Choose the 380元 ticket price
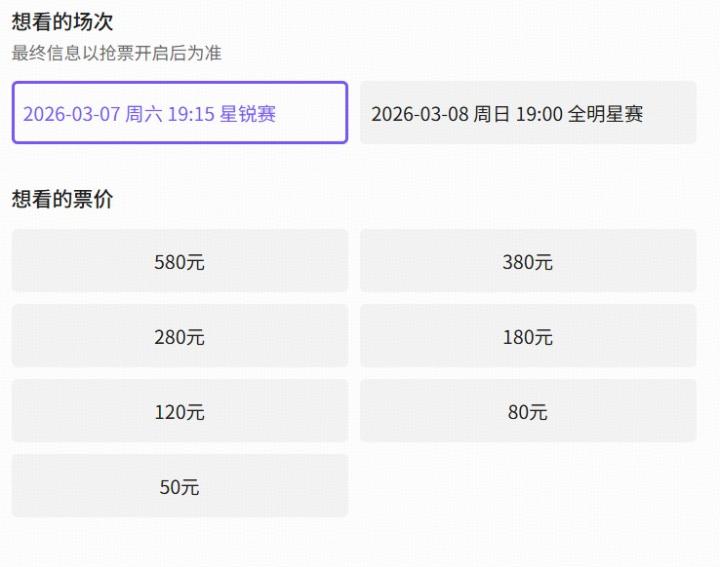Image resolution: width=720 pixels, height=567 pixels. 528,261
